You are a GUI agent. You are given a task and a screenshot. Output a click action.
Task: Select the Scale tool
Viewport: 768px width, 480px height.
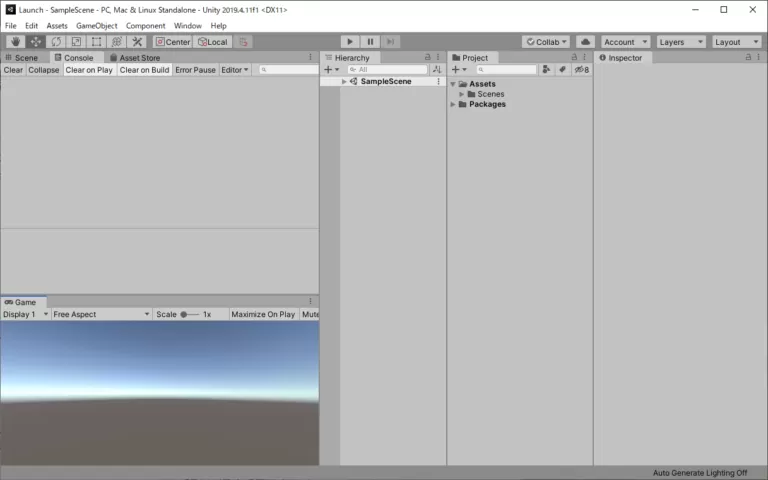pos(76,42)
